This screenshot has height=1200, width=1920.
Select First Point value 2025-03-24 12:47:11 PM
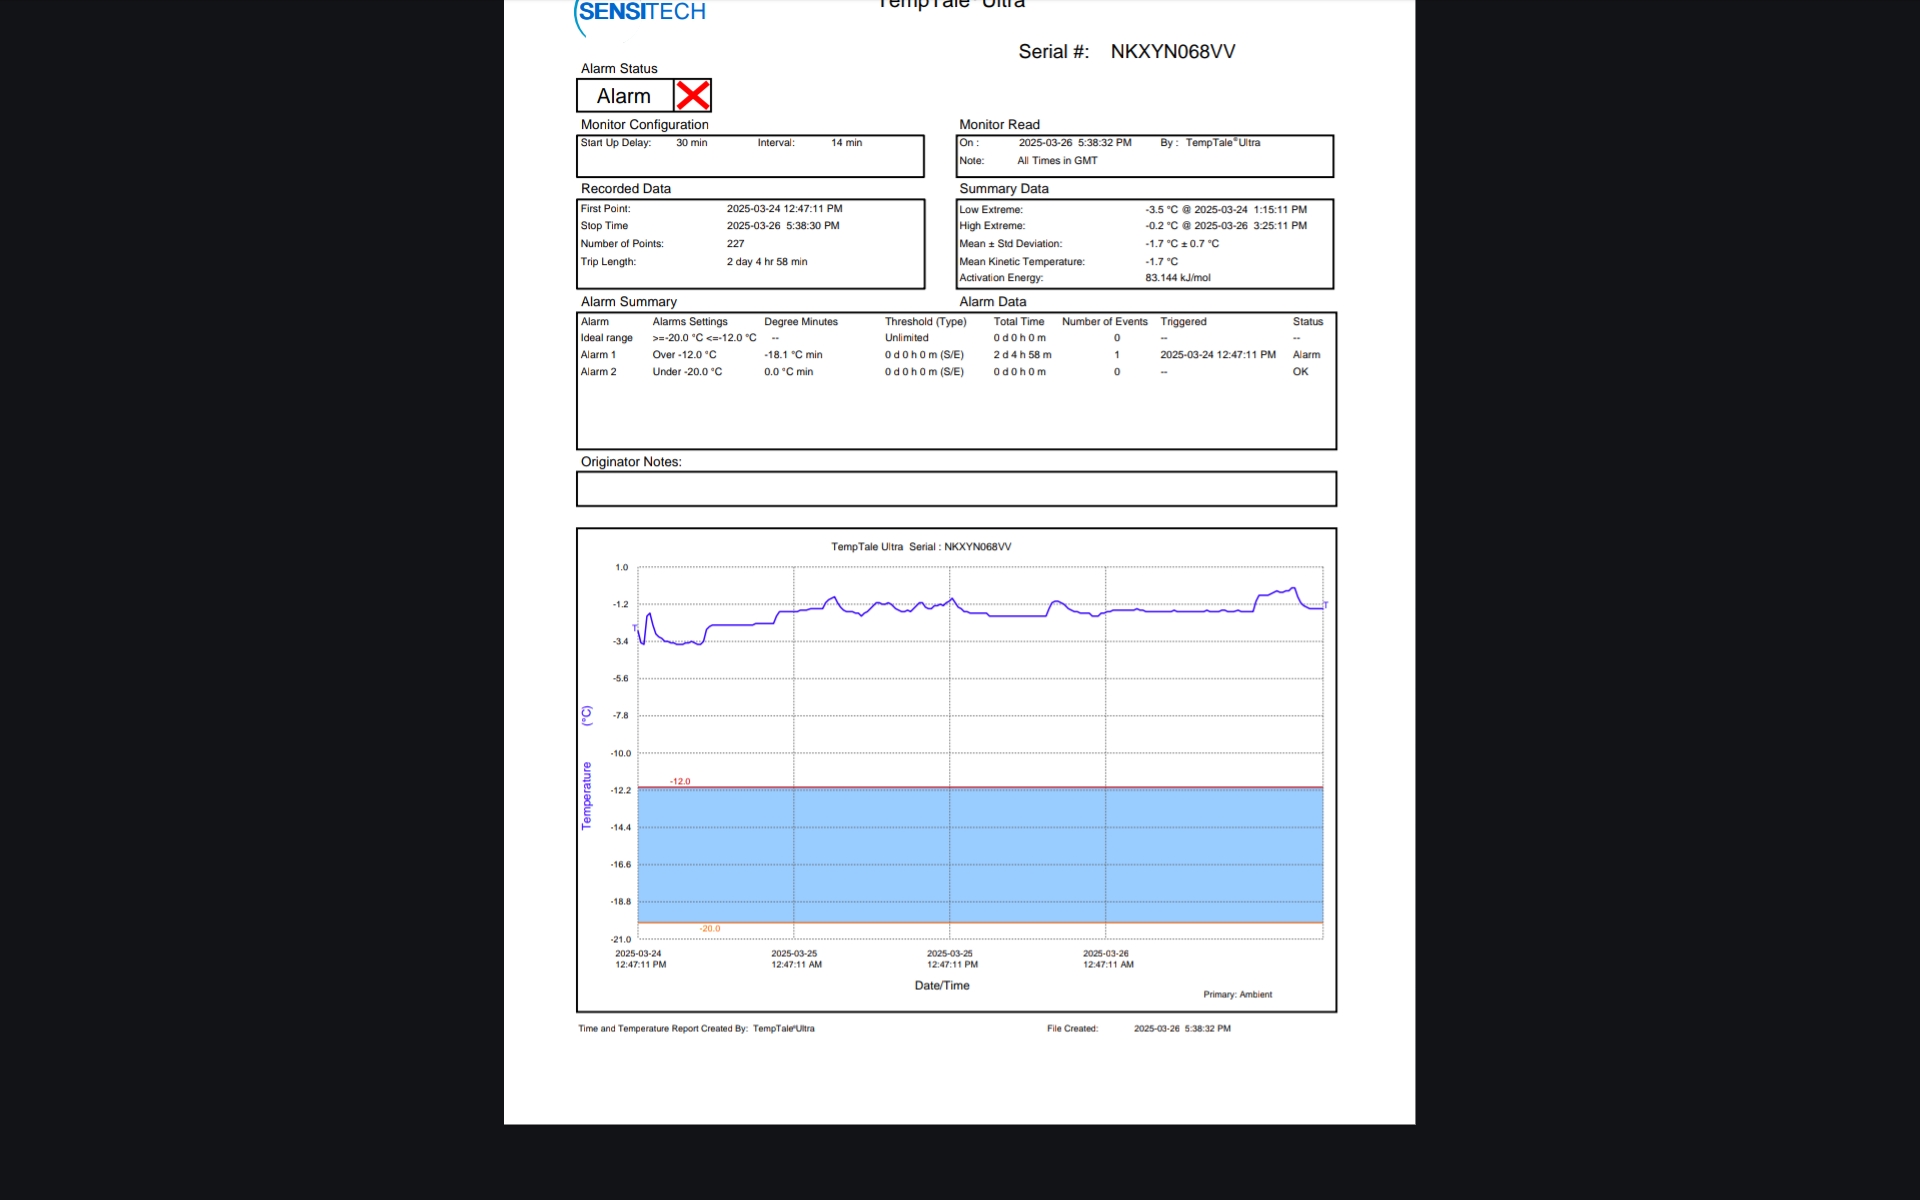coord(784,209)
